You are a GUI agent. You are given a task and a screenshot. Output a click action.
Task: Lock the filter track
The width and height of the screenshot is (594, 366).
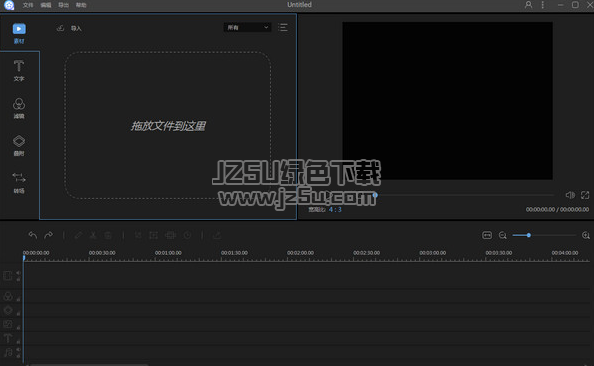[x=18, y=299]
